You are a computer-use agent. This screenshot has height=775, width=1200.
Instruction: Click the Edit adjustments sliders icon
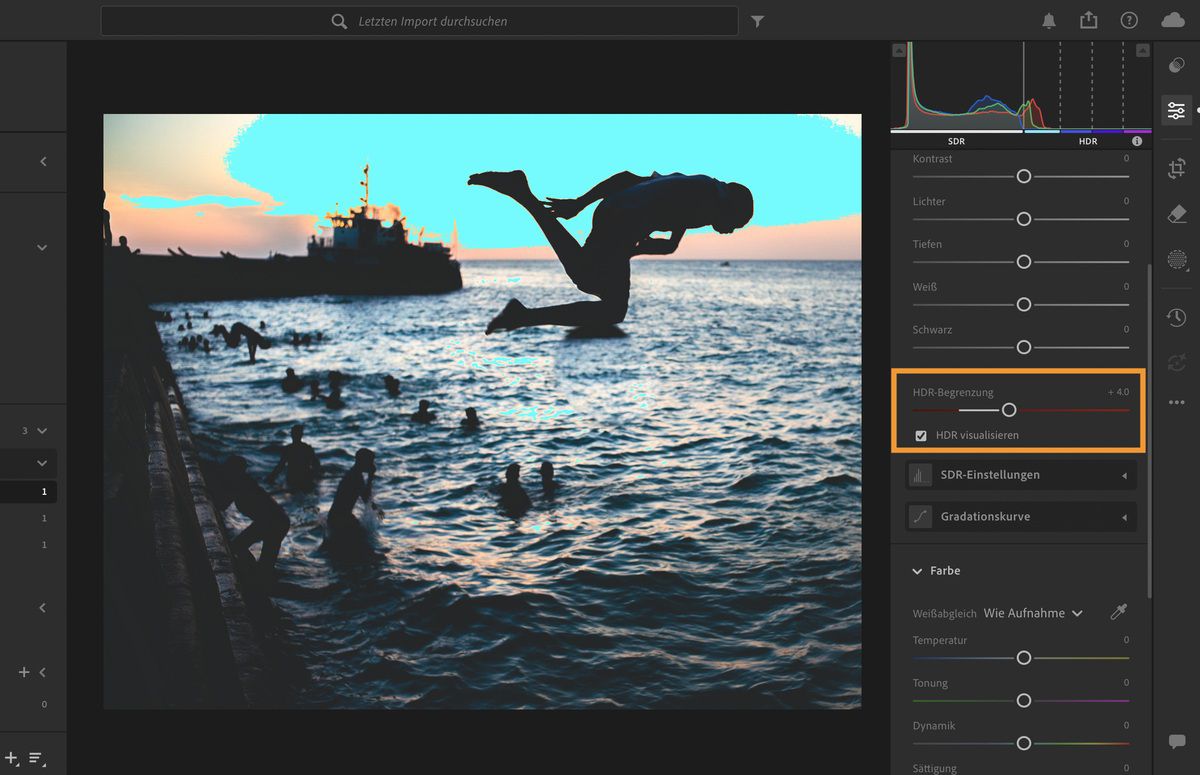pyautogui.click(x=1176, y=110)
